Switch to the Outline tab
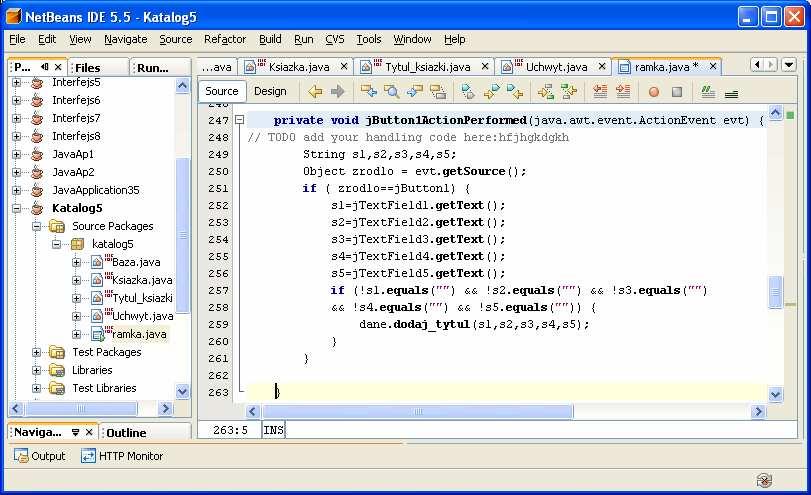The width and height of the screenshot is (811, 495). (126, 432)
